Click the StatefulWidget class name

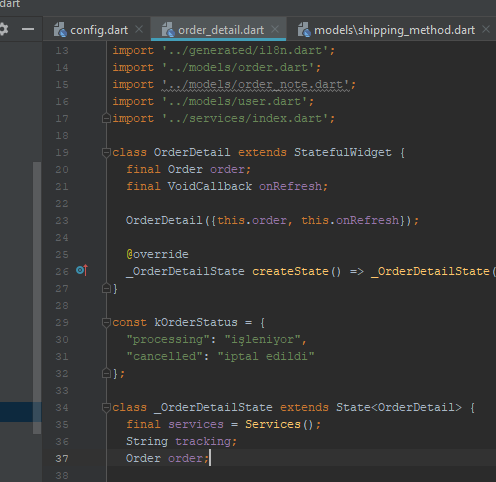(x=343, y=152)
